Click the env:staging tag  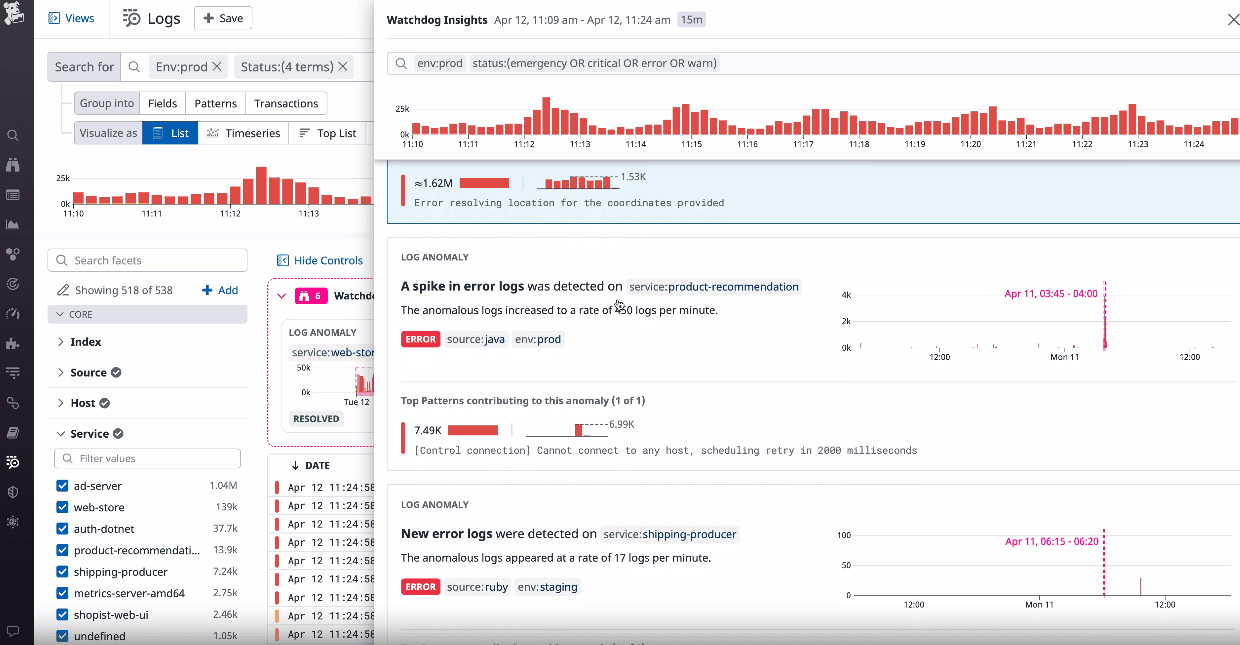[x=548, y=587]
